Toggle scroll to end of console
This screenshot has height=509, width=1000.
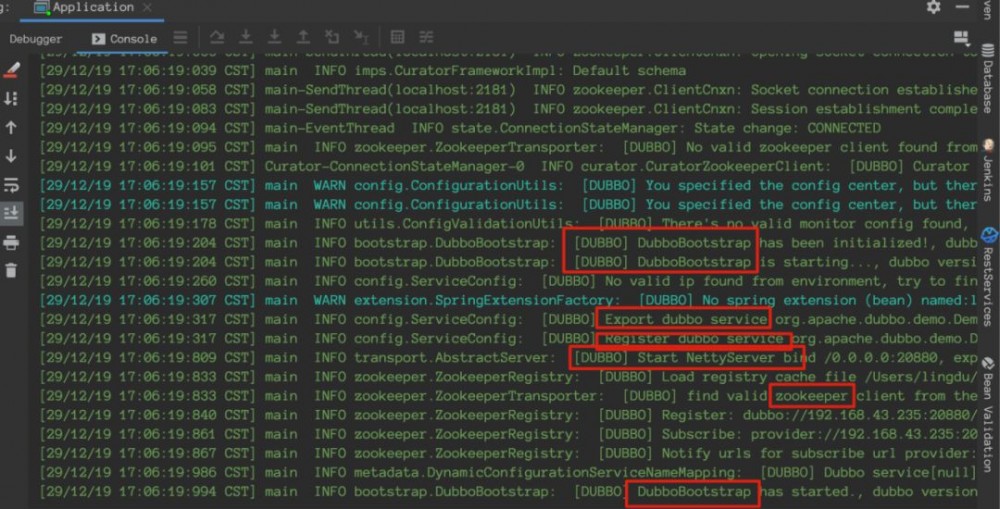[x=11, y=213]
